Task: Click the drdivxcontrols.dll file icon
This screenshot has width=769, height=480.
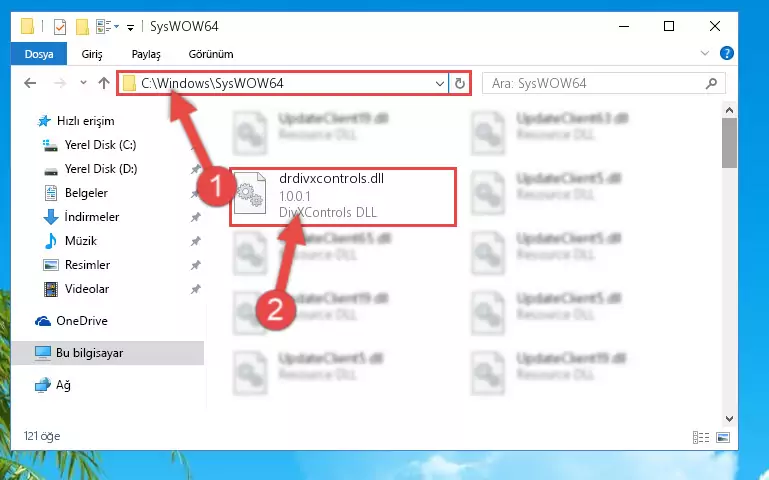Action: [250, 194]
